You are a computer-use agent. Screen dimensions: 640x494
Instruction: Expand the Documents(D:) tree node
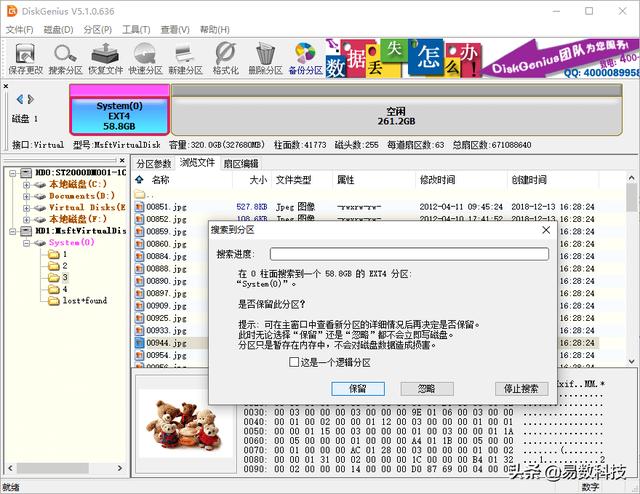pyautogui.click(x=27, y=196)
